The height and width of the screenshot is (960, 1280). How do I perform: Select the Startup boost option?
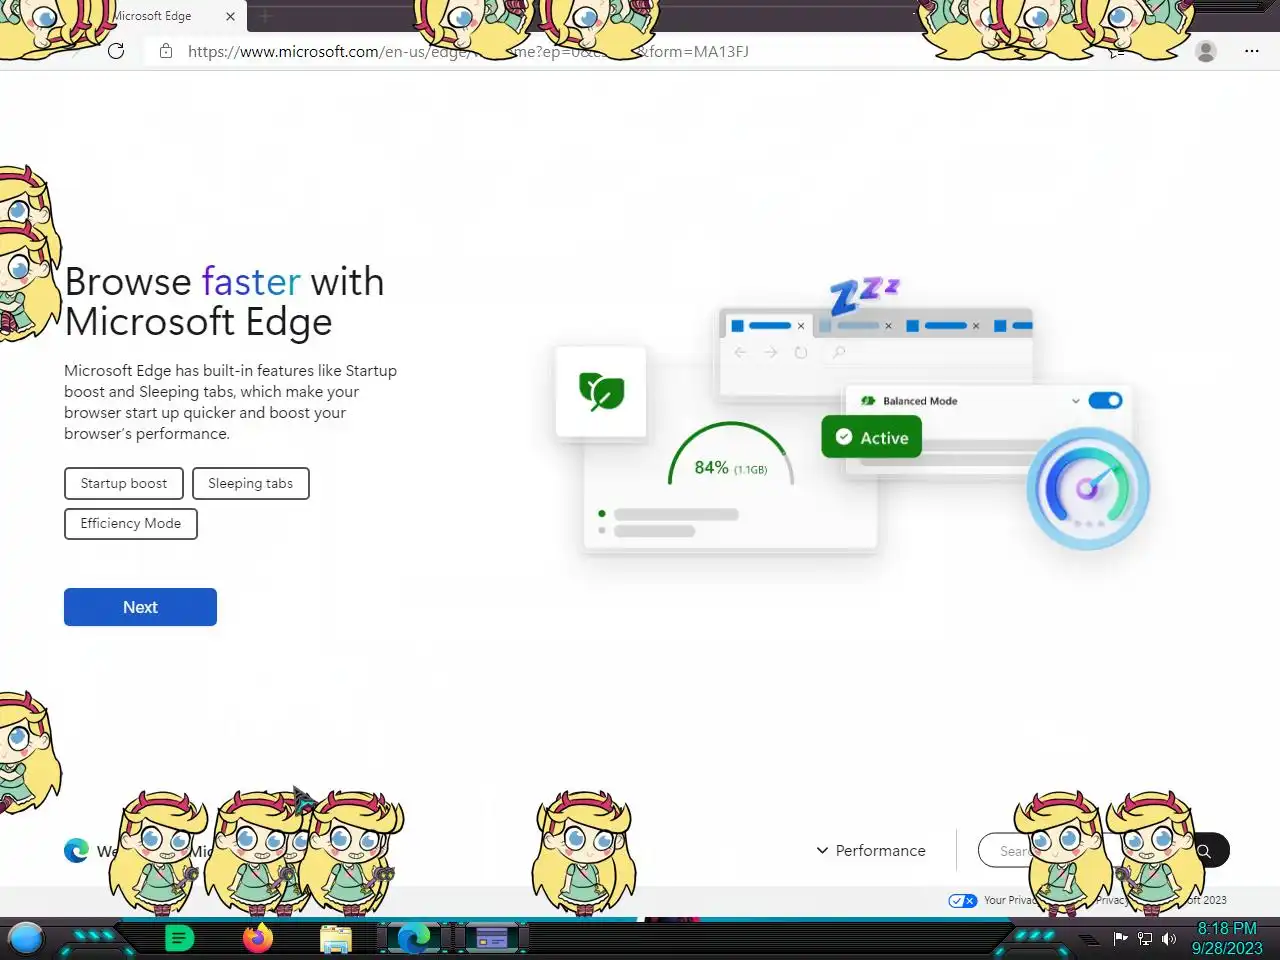(x=124, y=483)
